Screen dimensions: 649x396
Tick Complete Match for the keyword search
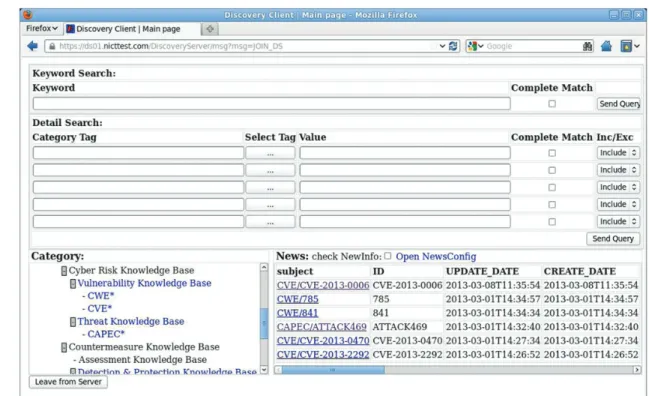(x=552, y=104)
